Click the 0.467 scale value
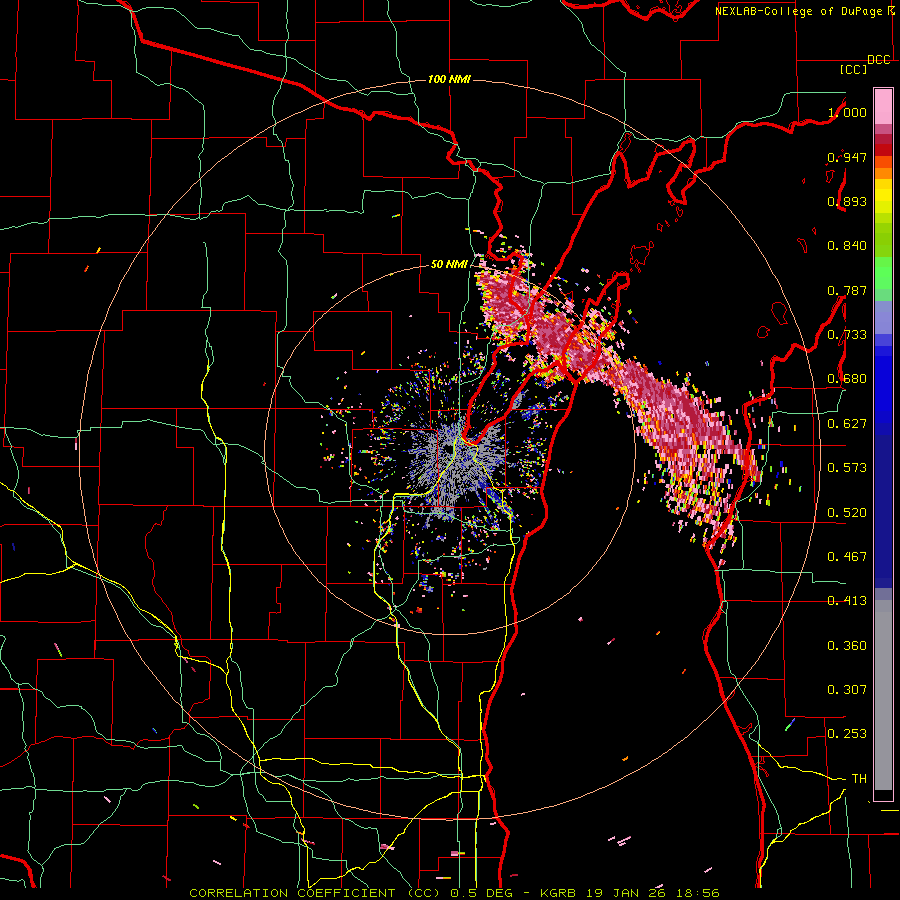The width and height of the screenshot is (900, 900). click(847, 557)
